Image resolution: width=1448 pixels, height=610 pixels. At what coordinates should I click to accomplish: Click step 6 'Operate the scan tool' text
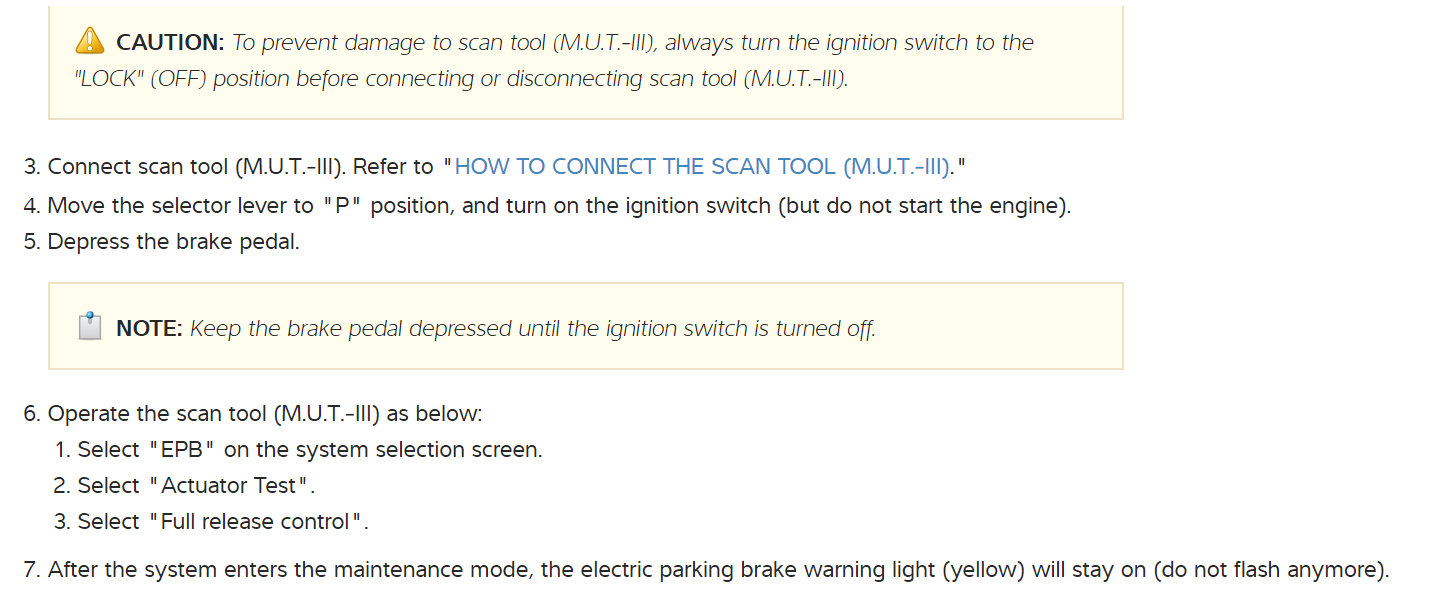264,413
